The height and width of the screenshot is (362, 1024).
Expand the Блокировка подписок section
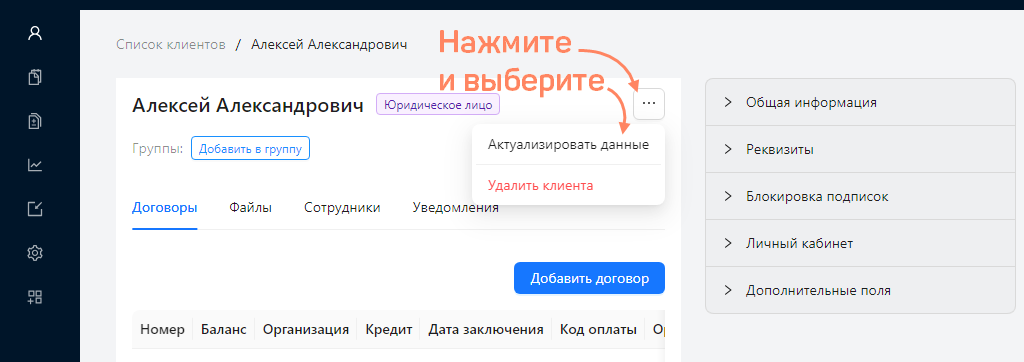[x=860, y=197]
